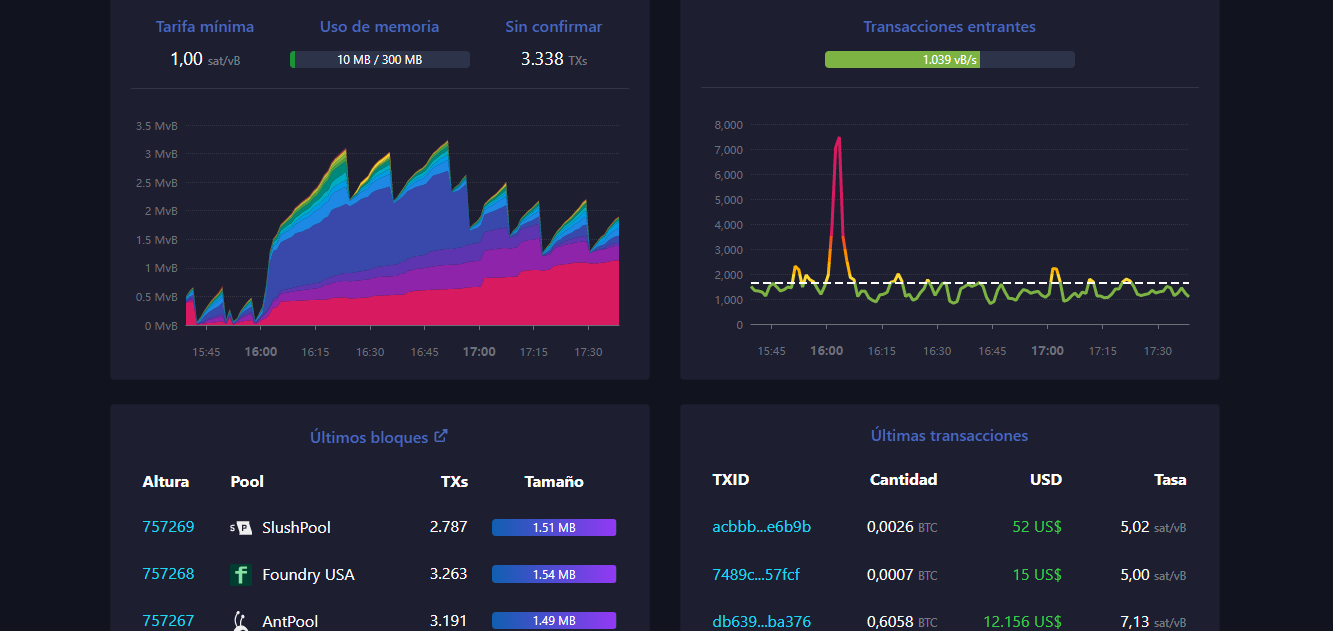Image resolution: width=1333 pixels, height=631 pixels.
Task: Click the AntPool logo icon
Action: 240,621
